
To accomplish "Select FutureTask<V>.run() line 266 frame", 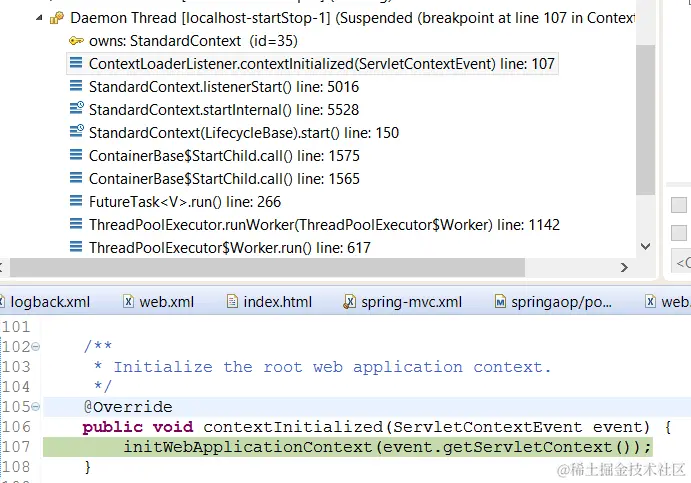I will (185, 202).
